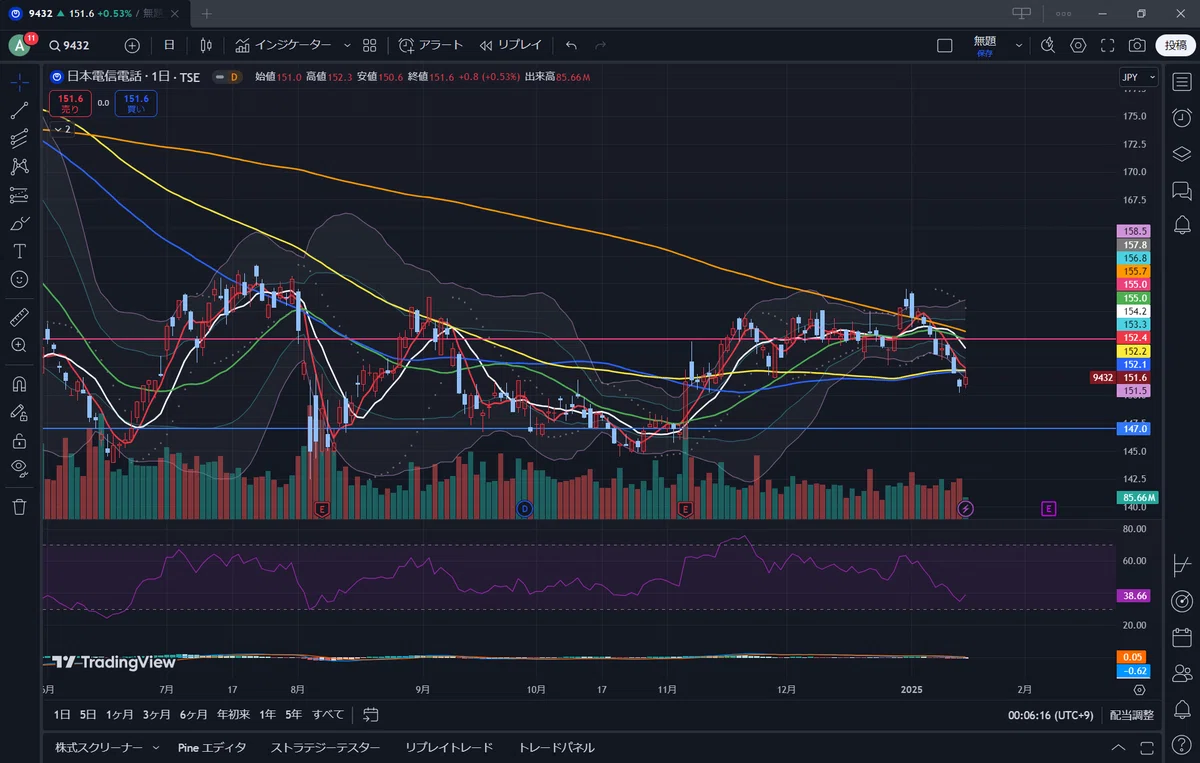
Task: Collapse the bottom panel with chevron
Action: point(1117,748)
